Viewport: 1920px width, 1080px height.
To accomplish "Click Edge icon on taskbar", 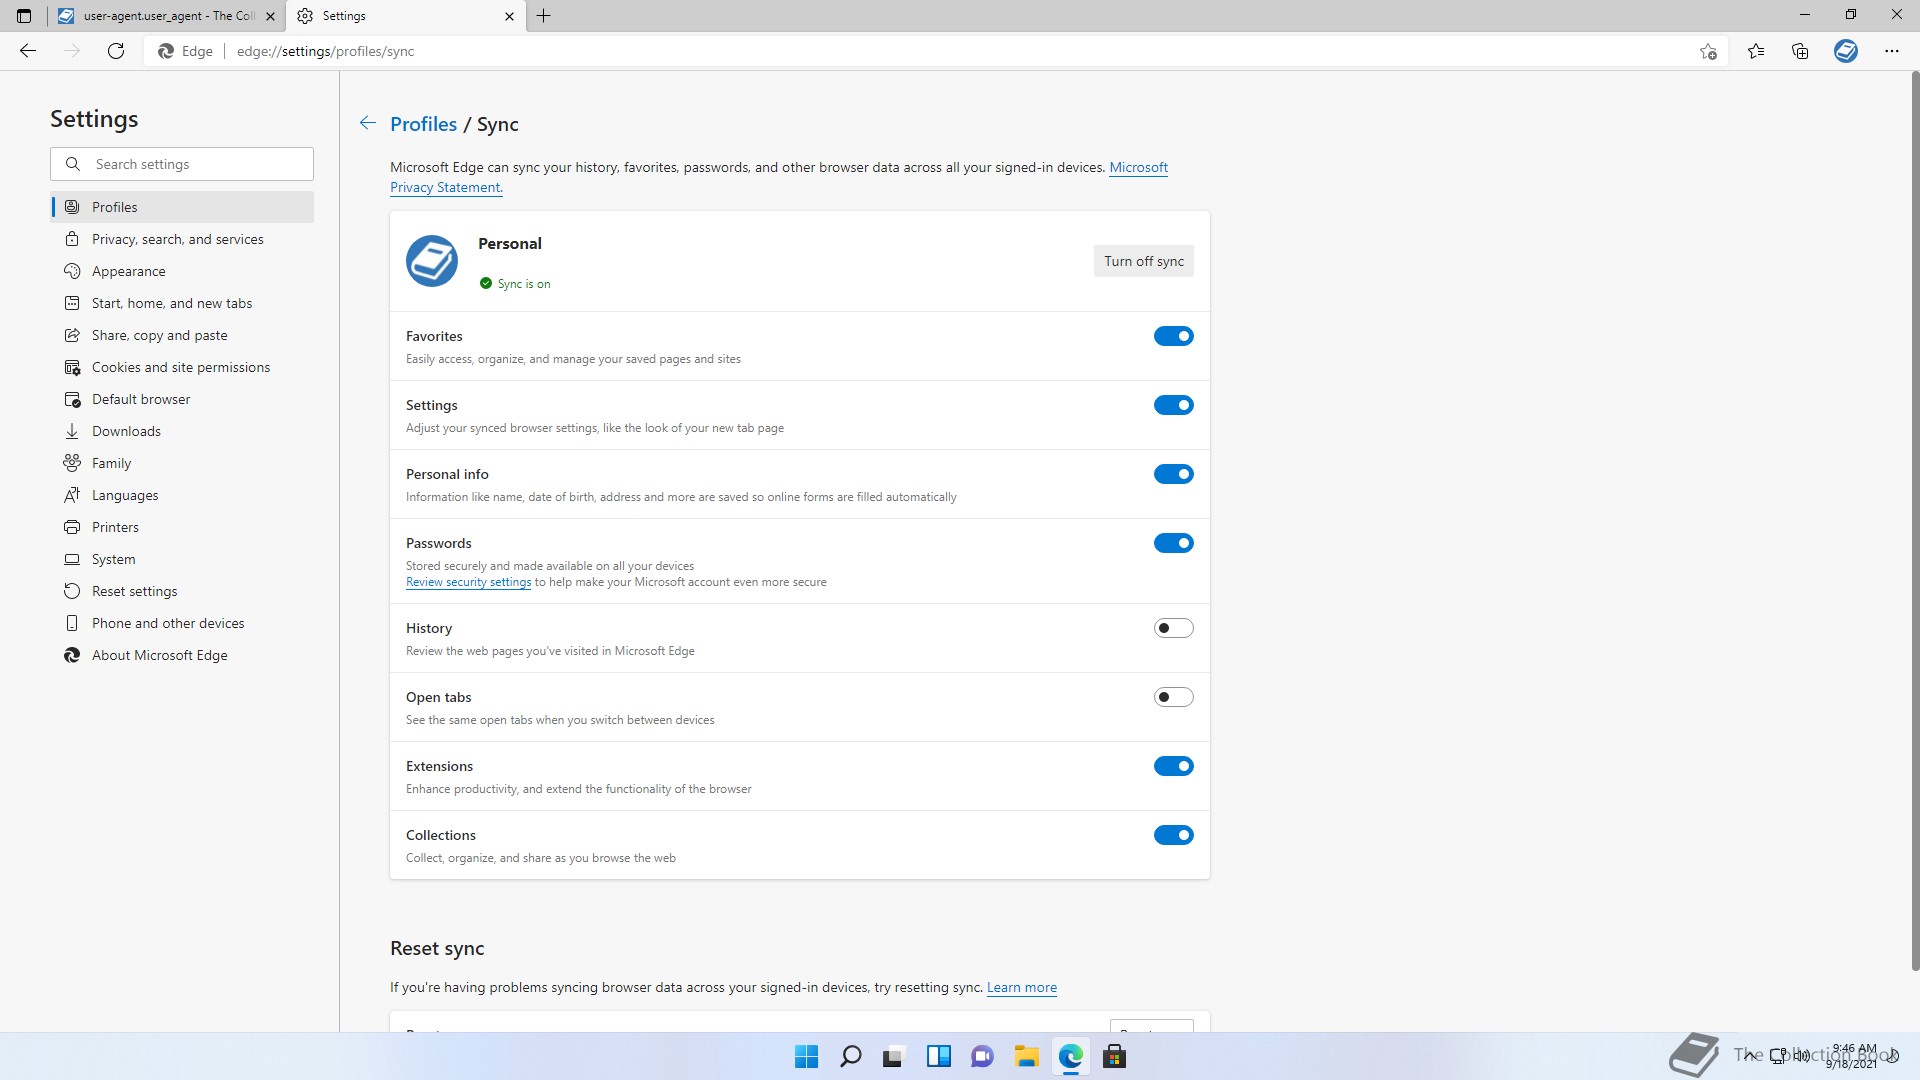I will tap(1071, 1056).
